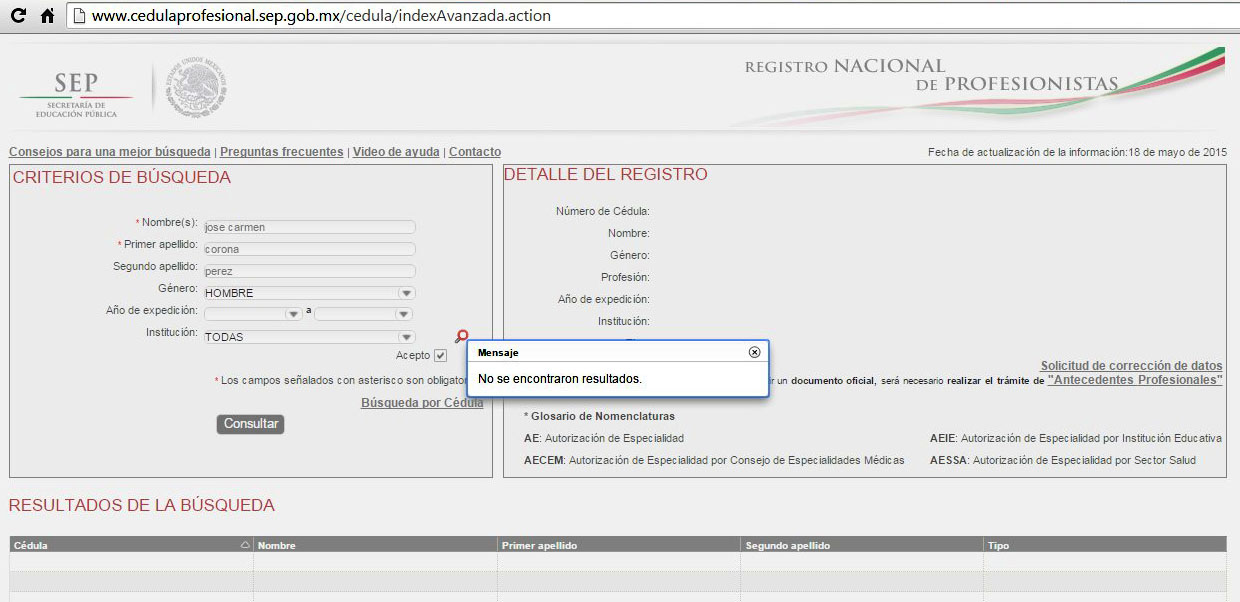Reload the page with browser refresh icon

click(18, 16)
